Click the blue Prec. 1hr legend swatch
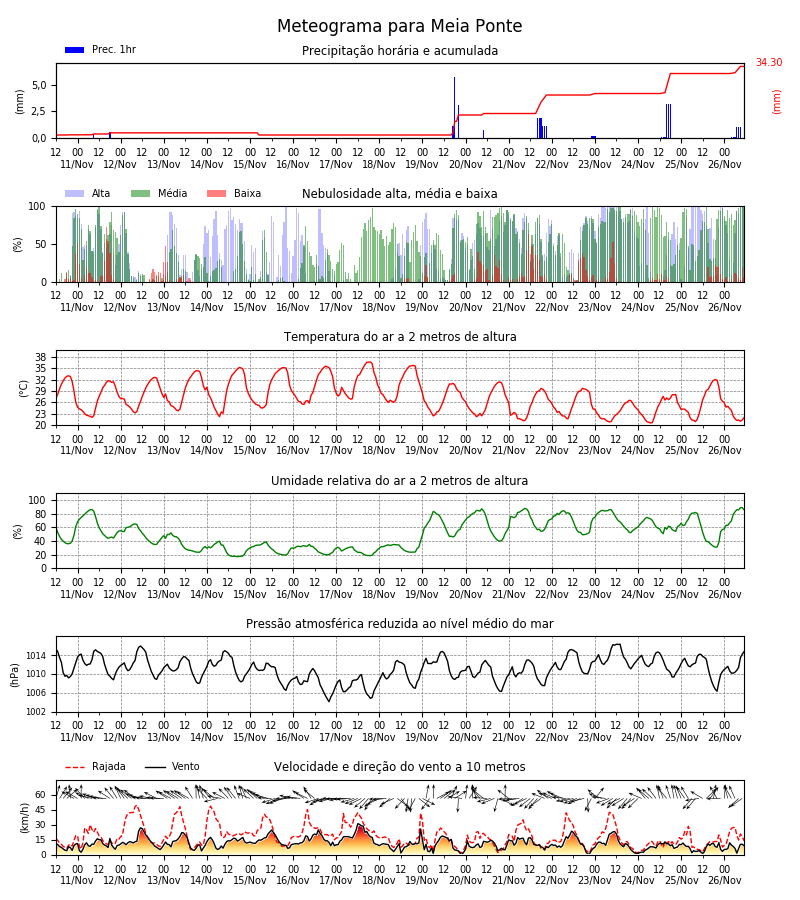800x900 pixels. tap(75, 50)
